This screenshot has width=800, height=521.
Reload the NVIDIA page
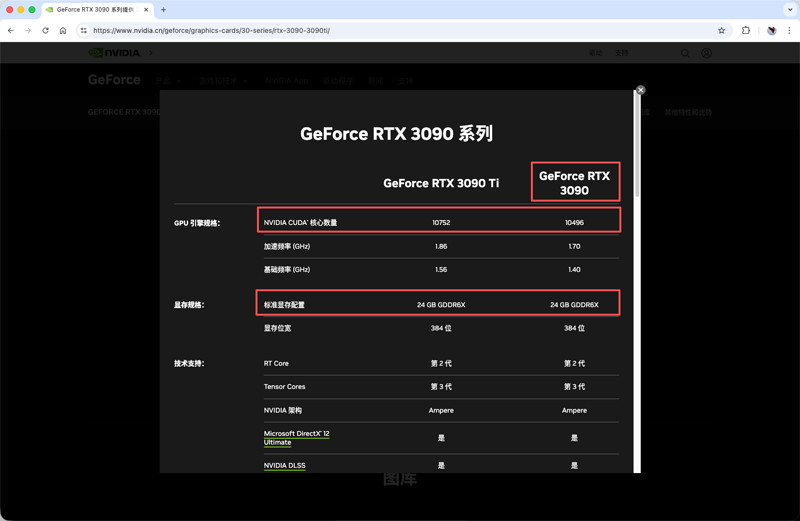45,31
